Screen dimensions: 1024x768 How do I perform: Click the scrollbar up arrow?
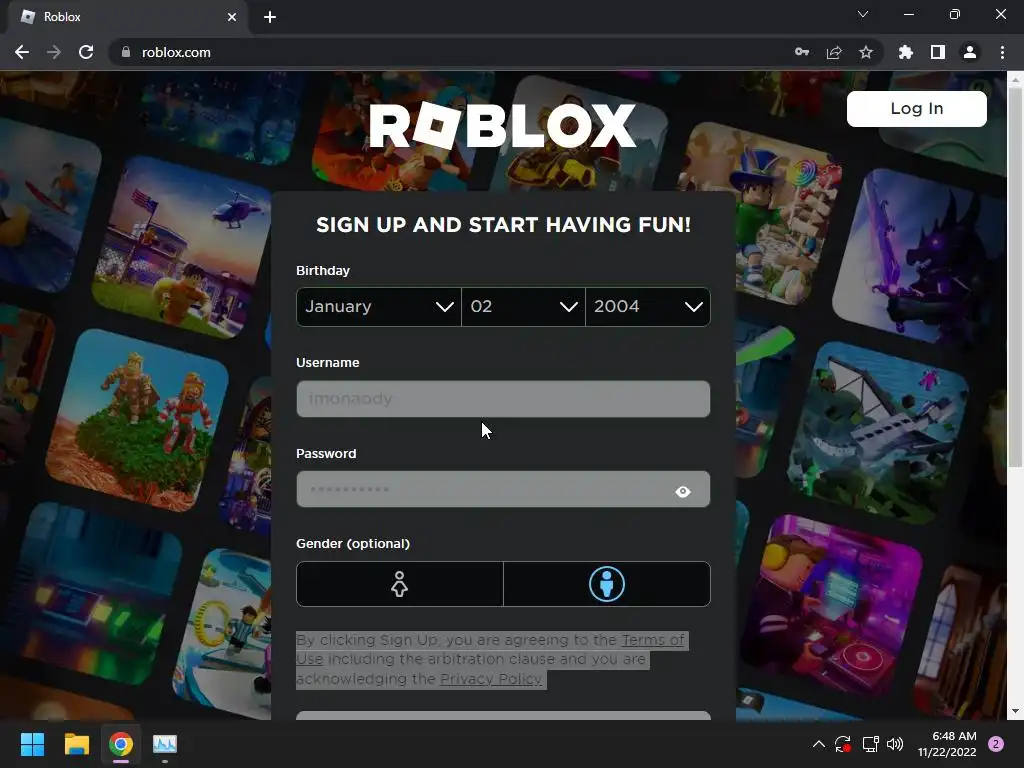click(x=1015, y=80)
